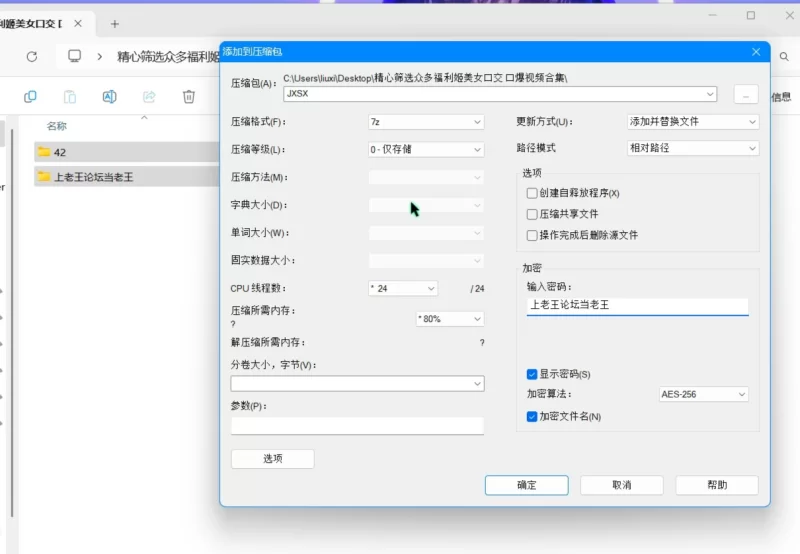Enable 创建自释放程序 checkbox
The height and width of the screenshot is (554, 800).
pos(532,193)
